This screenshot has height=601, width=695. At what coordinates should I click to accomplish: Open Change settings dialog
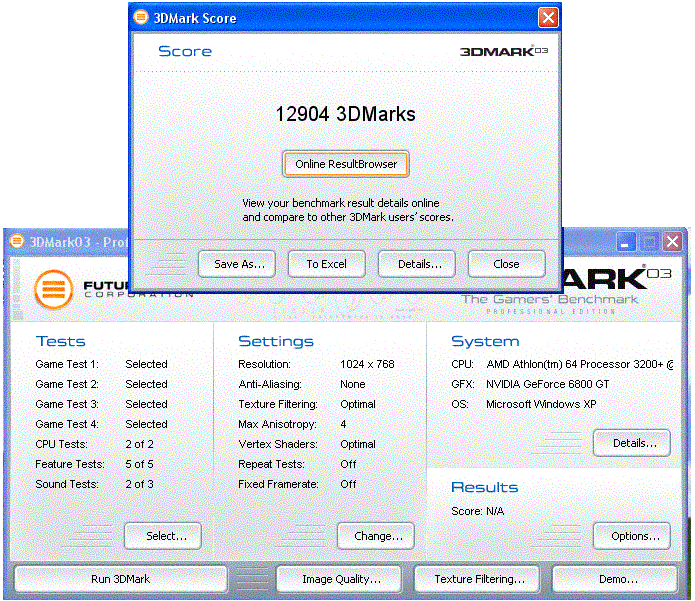point(376,536)
